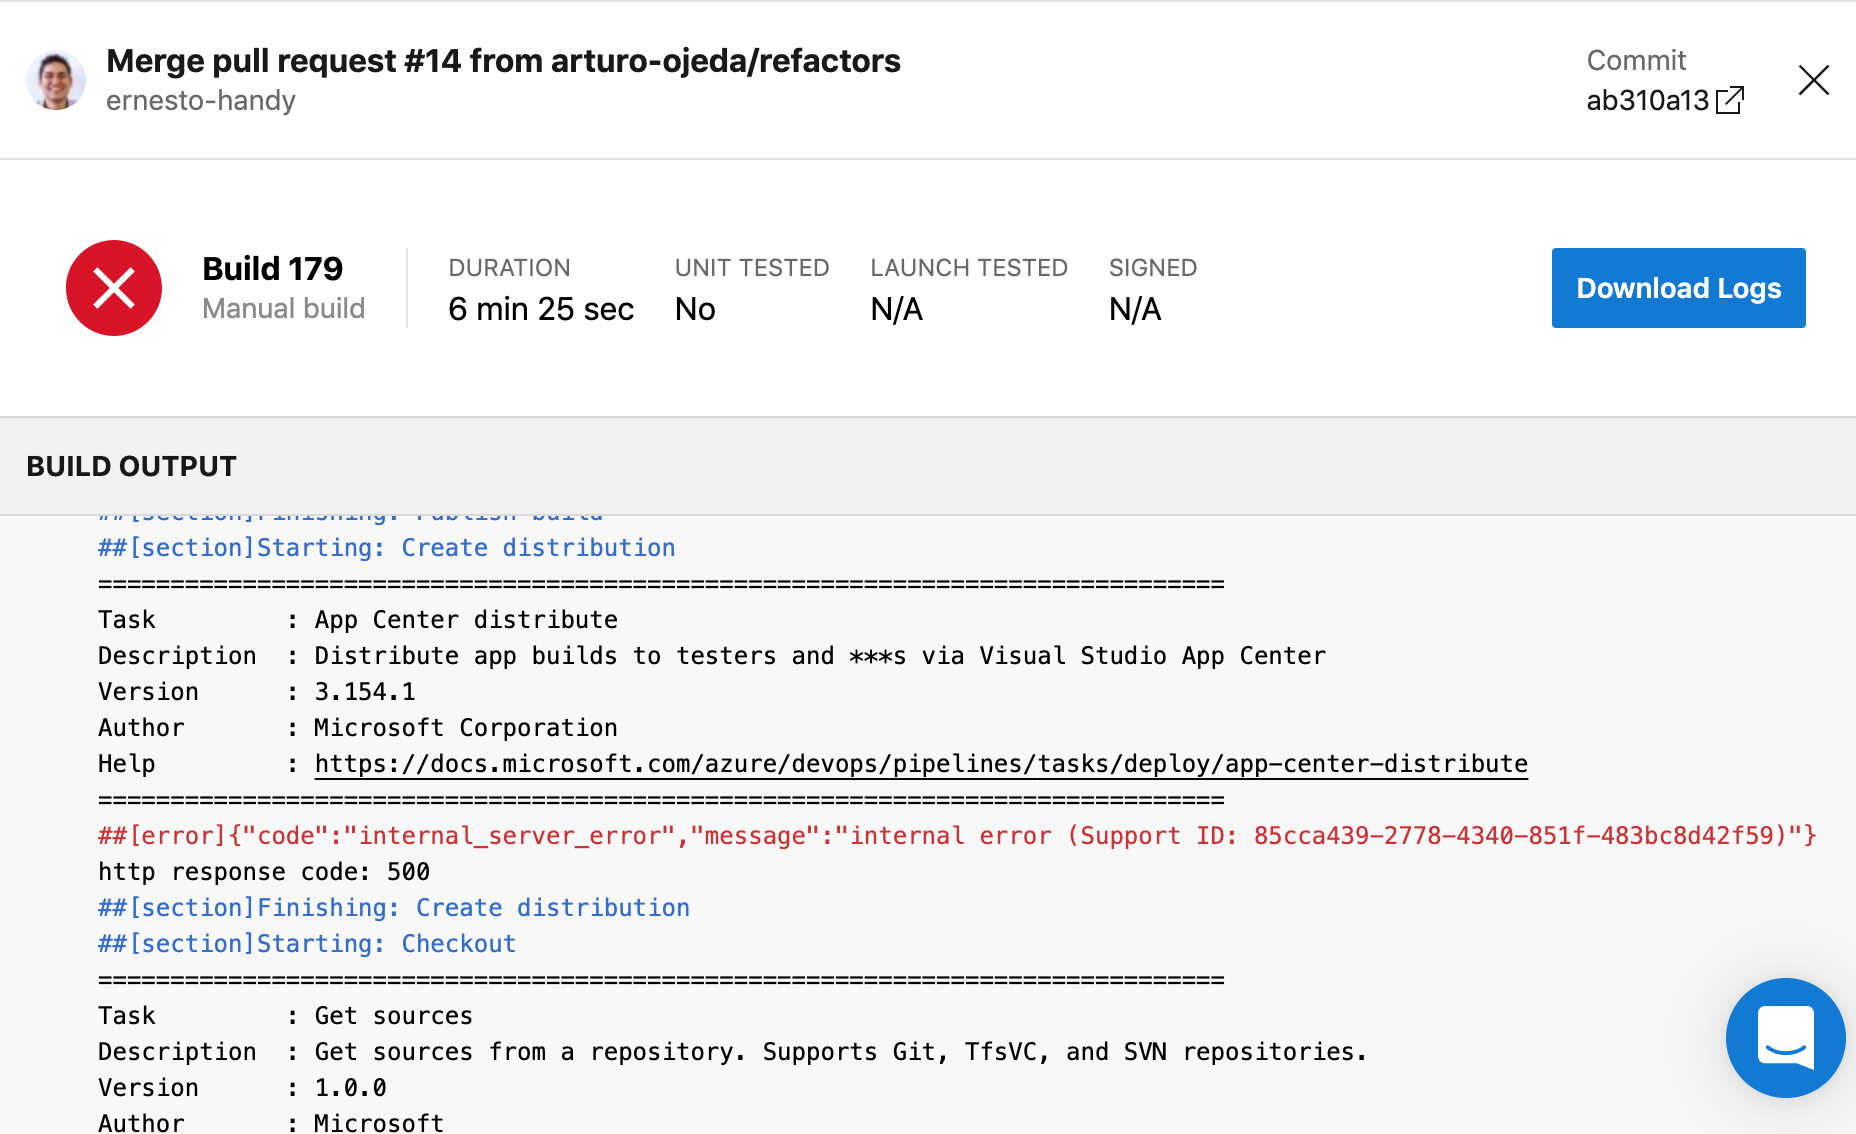The height and width of the screenshot is (1134, 1856).
Task: Click the DURATION label
Action: (509, 268)
